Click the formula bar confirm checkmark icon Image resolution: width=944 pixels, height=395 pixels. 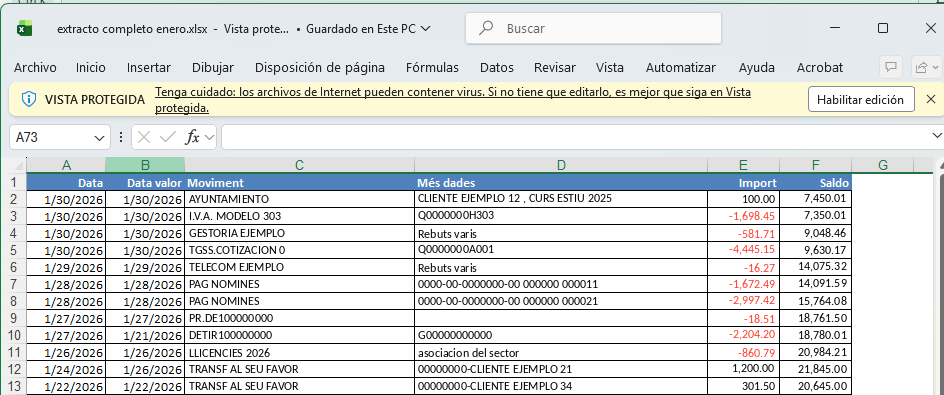tap(167, 137)
